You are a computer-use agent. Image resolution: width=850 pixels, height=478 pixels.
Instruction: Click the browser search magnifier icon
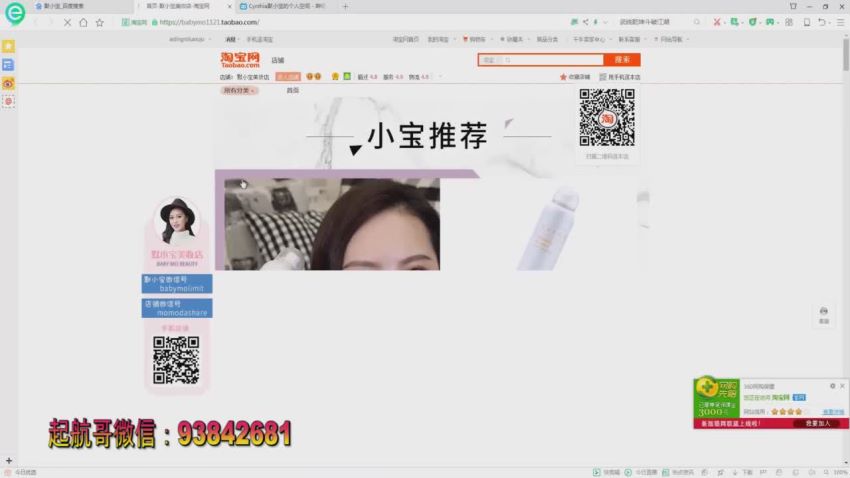point(697,22)
